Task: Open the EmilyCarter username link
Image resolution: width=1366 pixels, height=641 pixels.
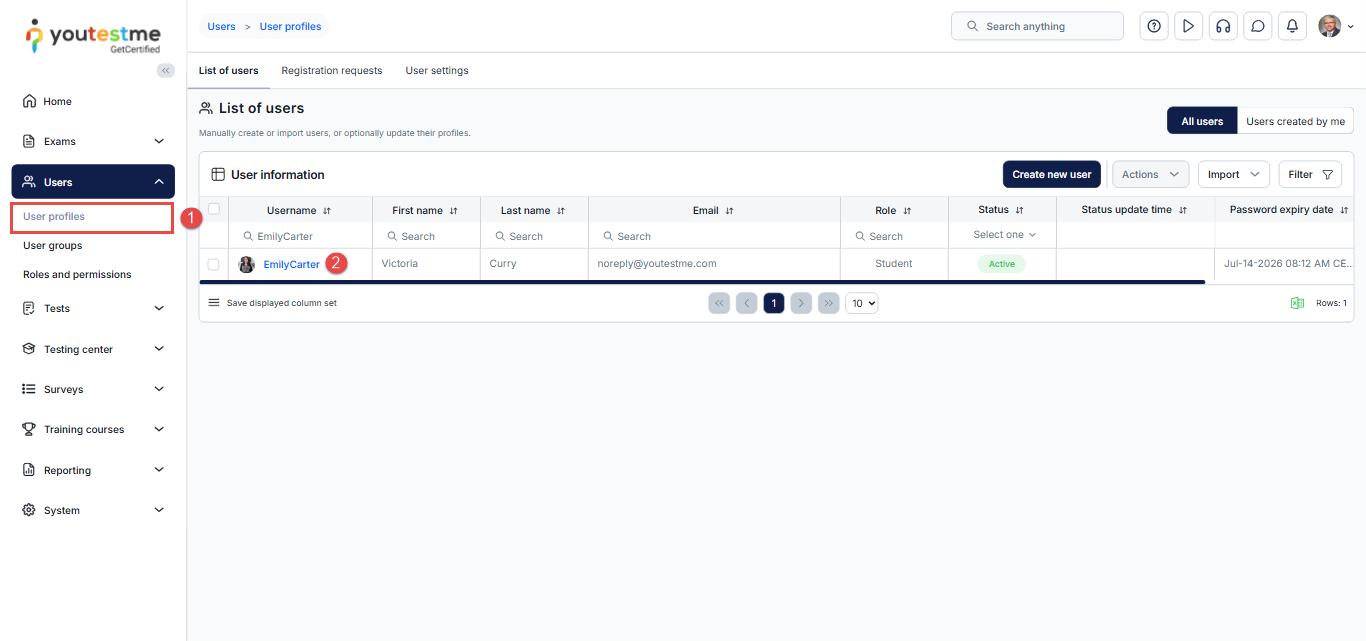Action: [x=292, y=265]
